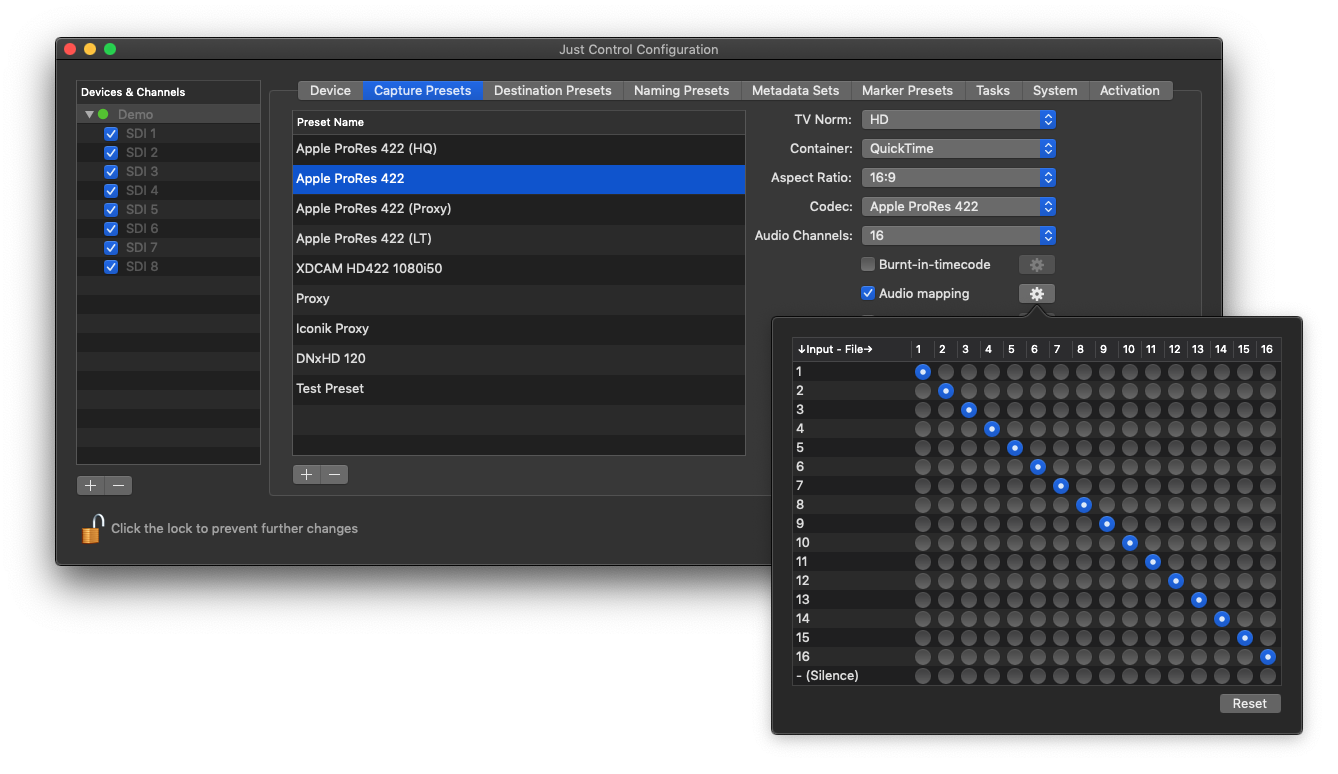This screenshot has width=1338, height=774.
Task: Map input 2 to file channel 1
Action: (922, 391)
